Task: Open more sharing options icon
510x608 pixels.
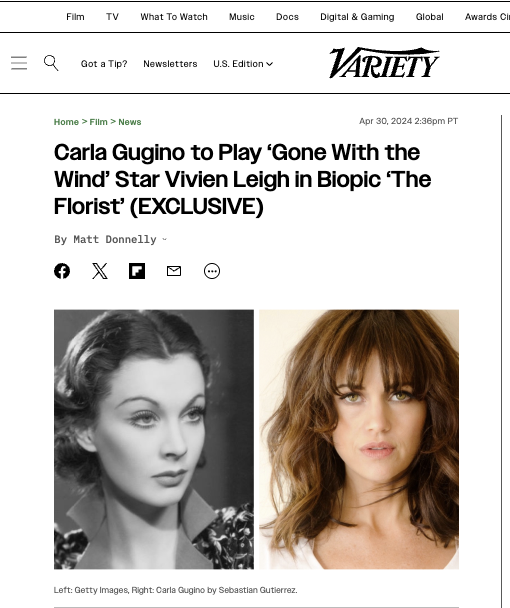Action: click(212, 271)
